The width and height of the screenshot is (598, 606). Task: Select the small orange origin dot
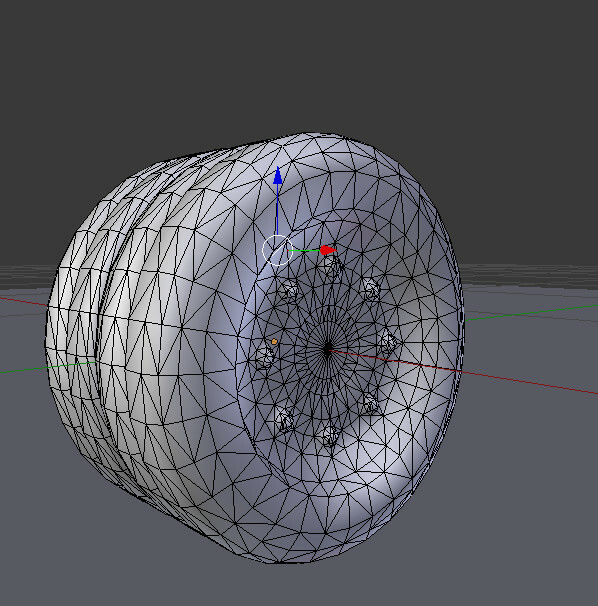coord(274,341)
